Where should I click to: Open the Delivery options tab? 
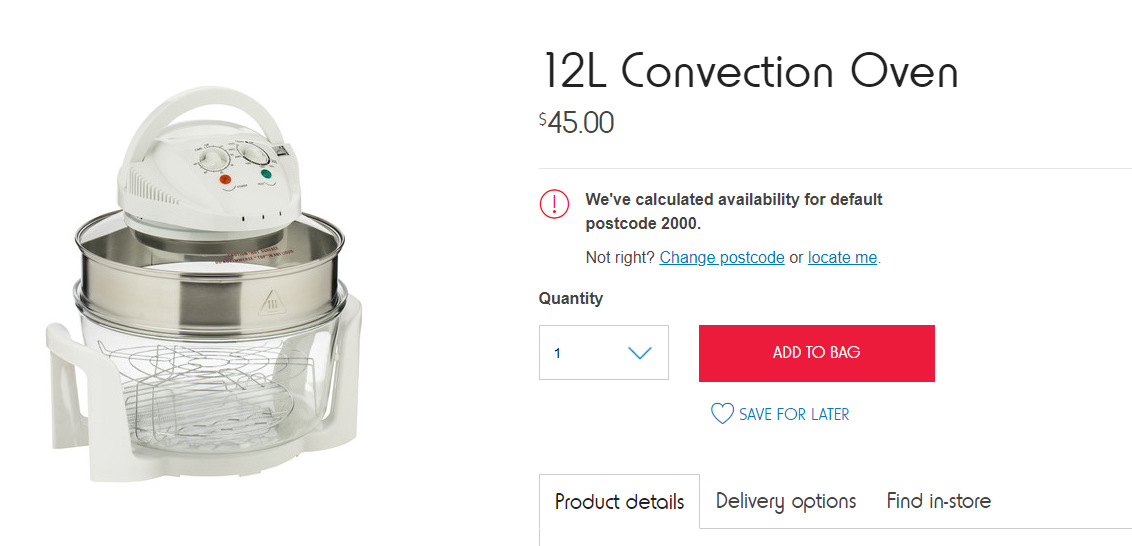coord(786,501)
